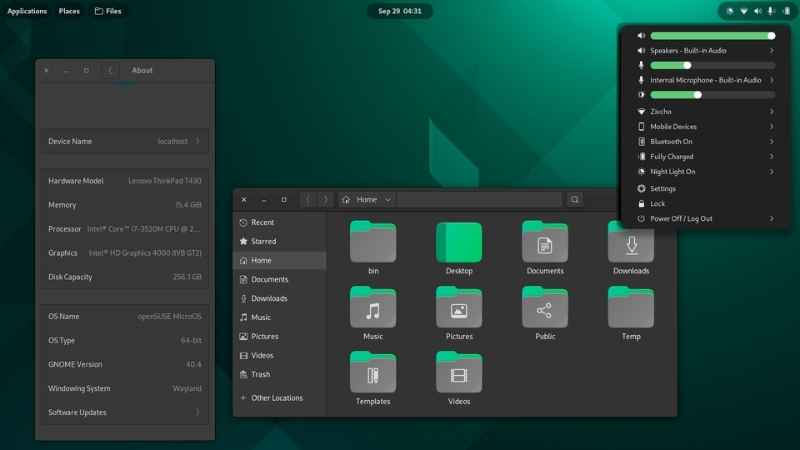Click the microphone icon in top bar
Image resolution: width=800 pixels, height=450 pixels.
[771, 11]
